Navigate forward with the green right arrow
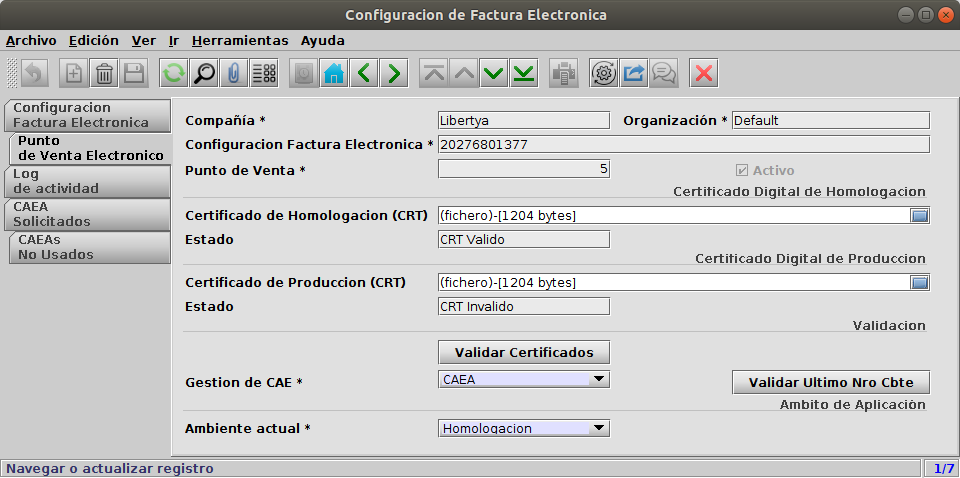960x478 pixels. tap(394, 74)
